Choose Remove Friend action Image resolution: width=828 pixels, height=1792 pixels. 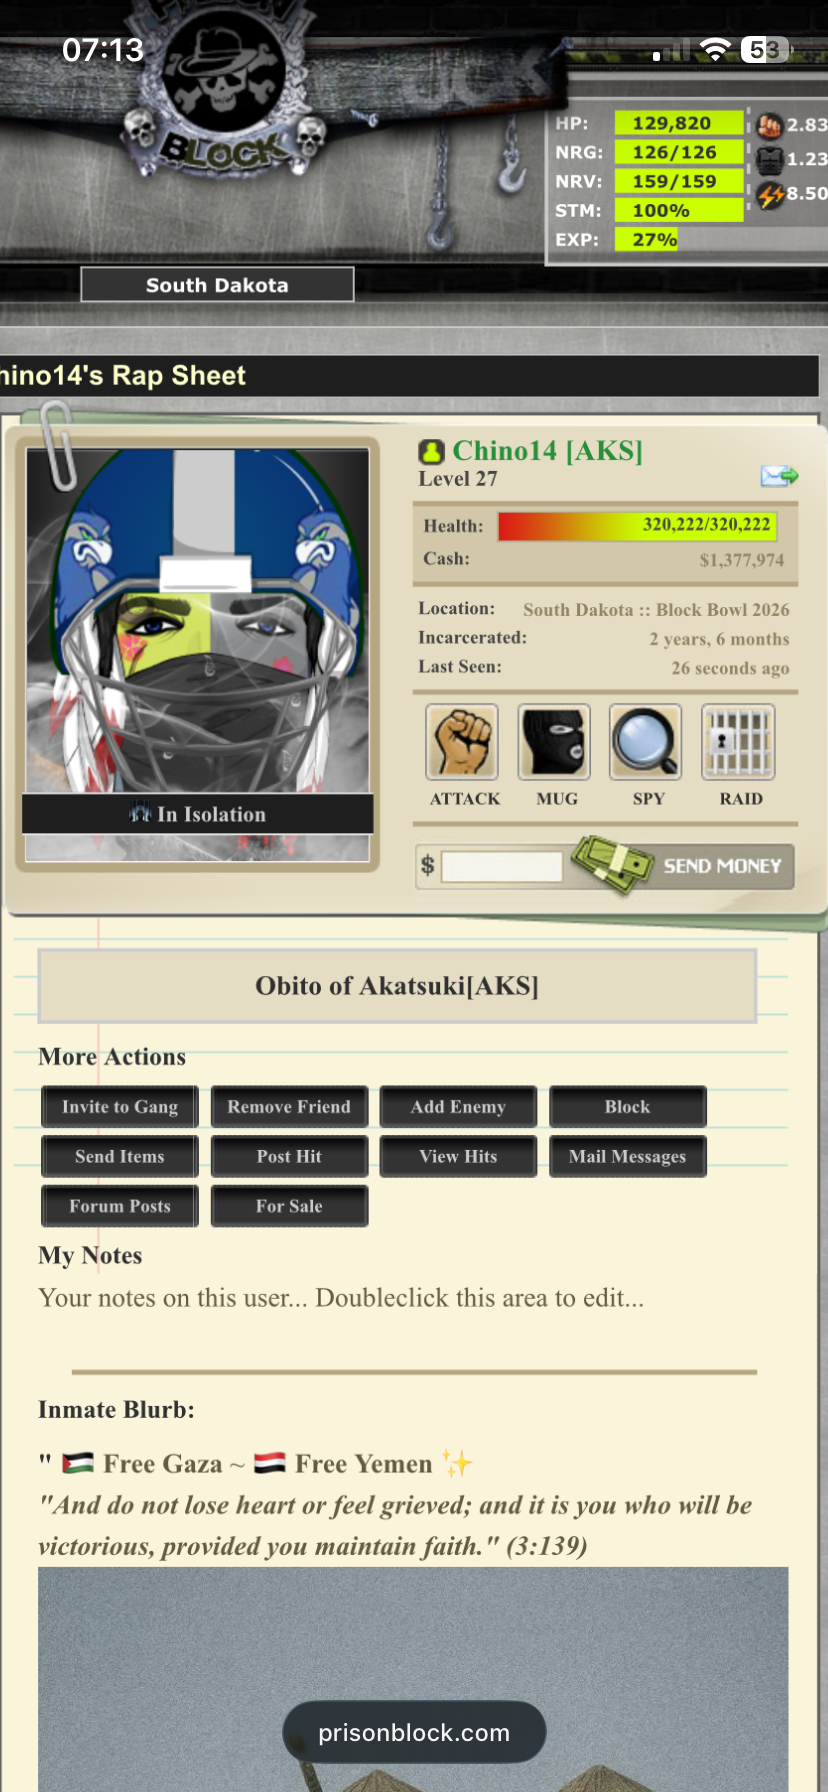tap(289, 1107)
